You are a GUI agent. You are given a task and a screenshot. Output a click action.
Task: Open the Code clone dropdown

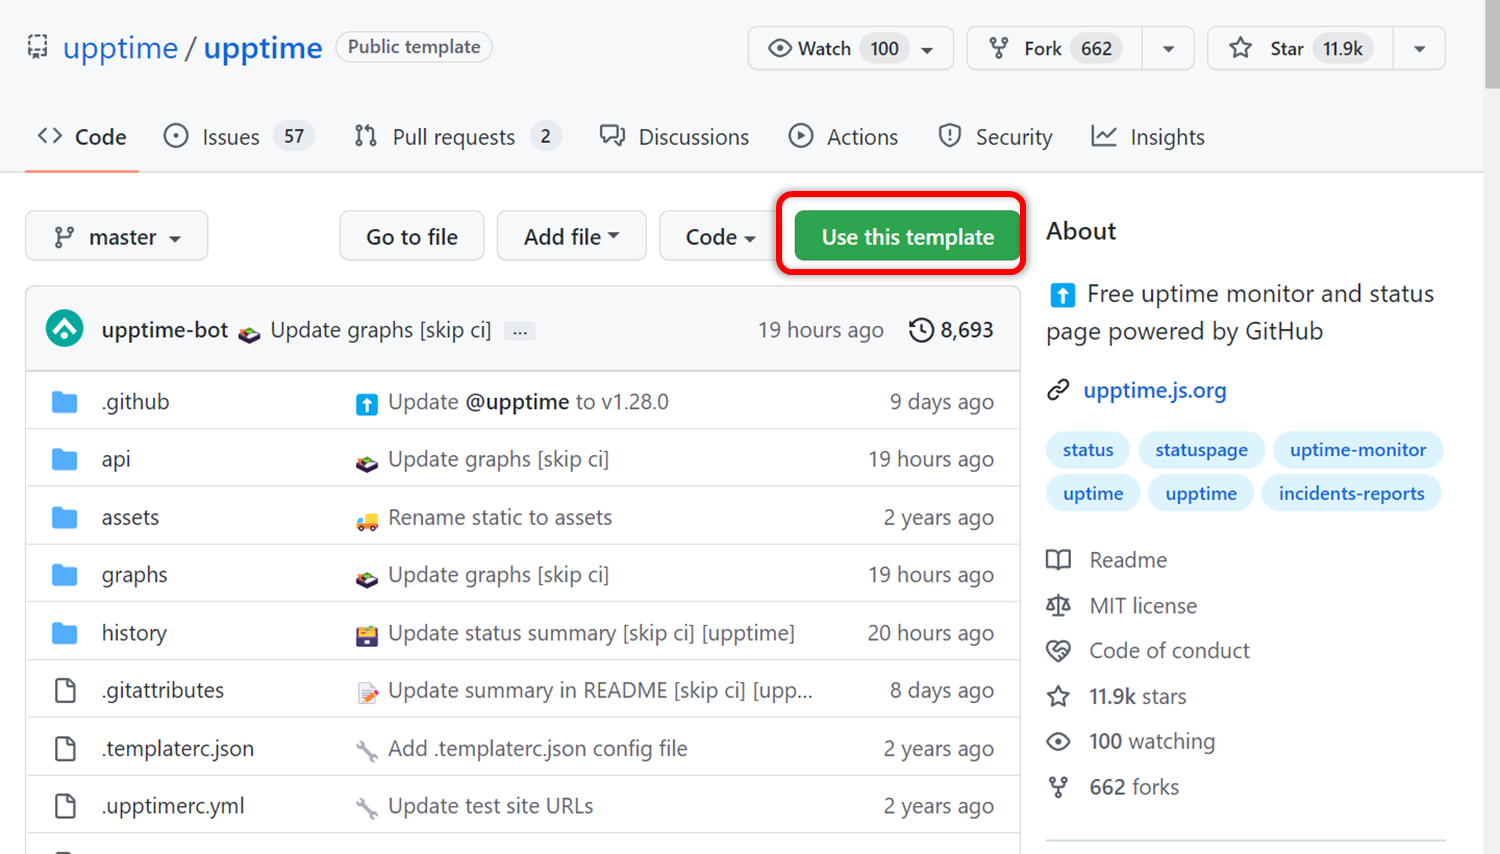(720, 236)
